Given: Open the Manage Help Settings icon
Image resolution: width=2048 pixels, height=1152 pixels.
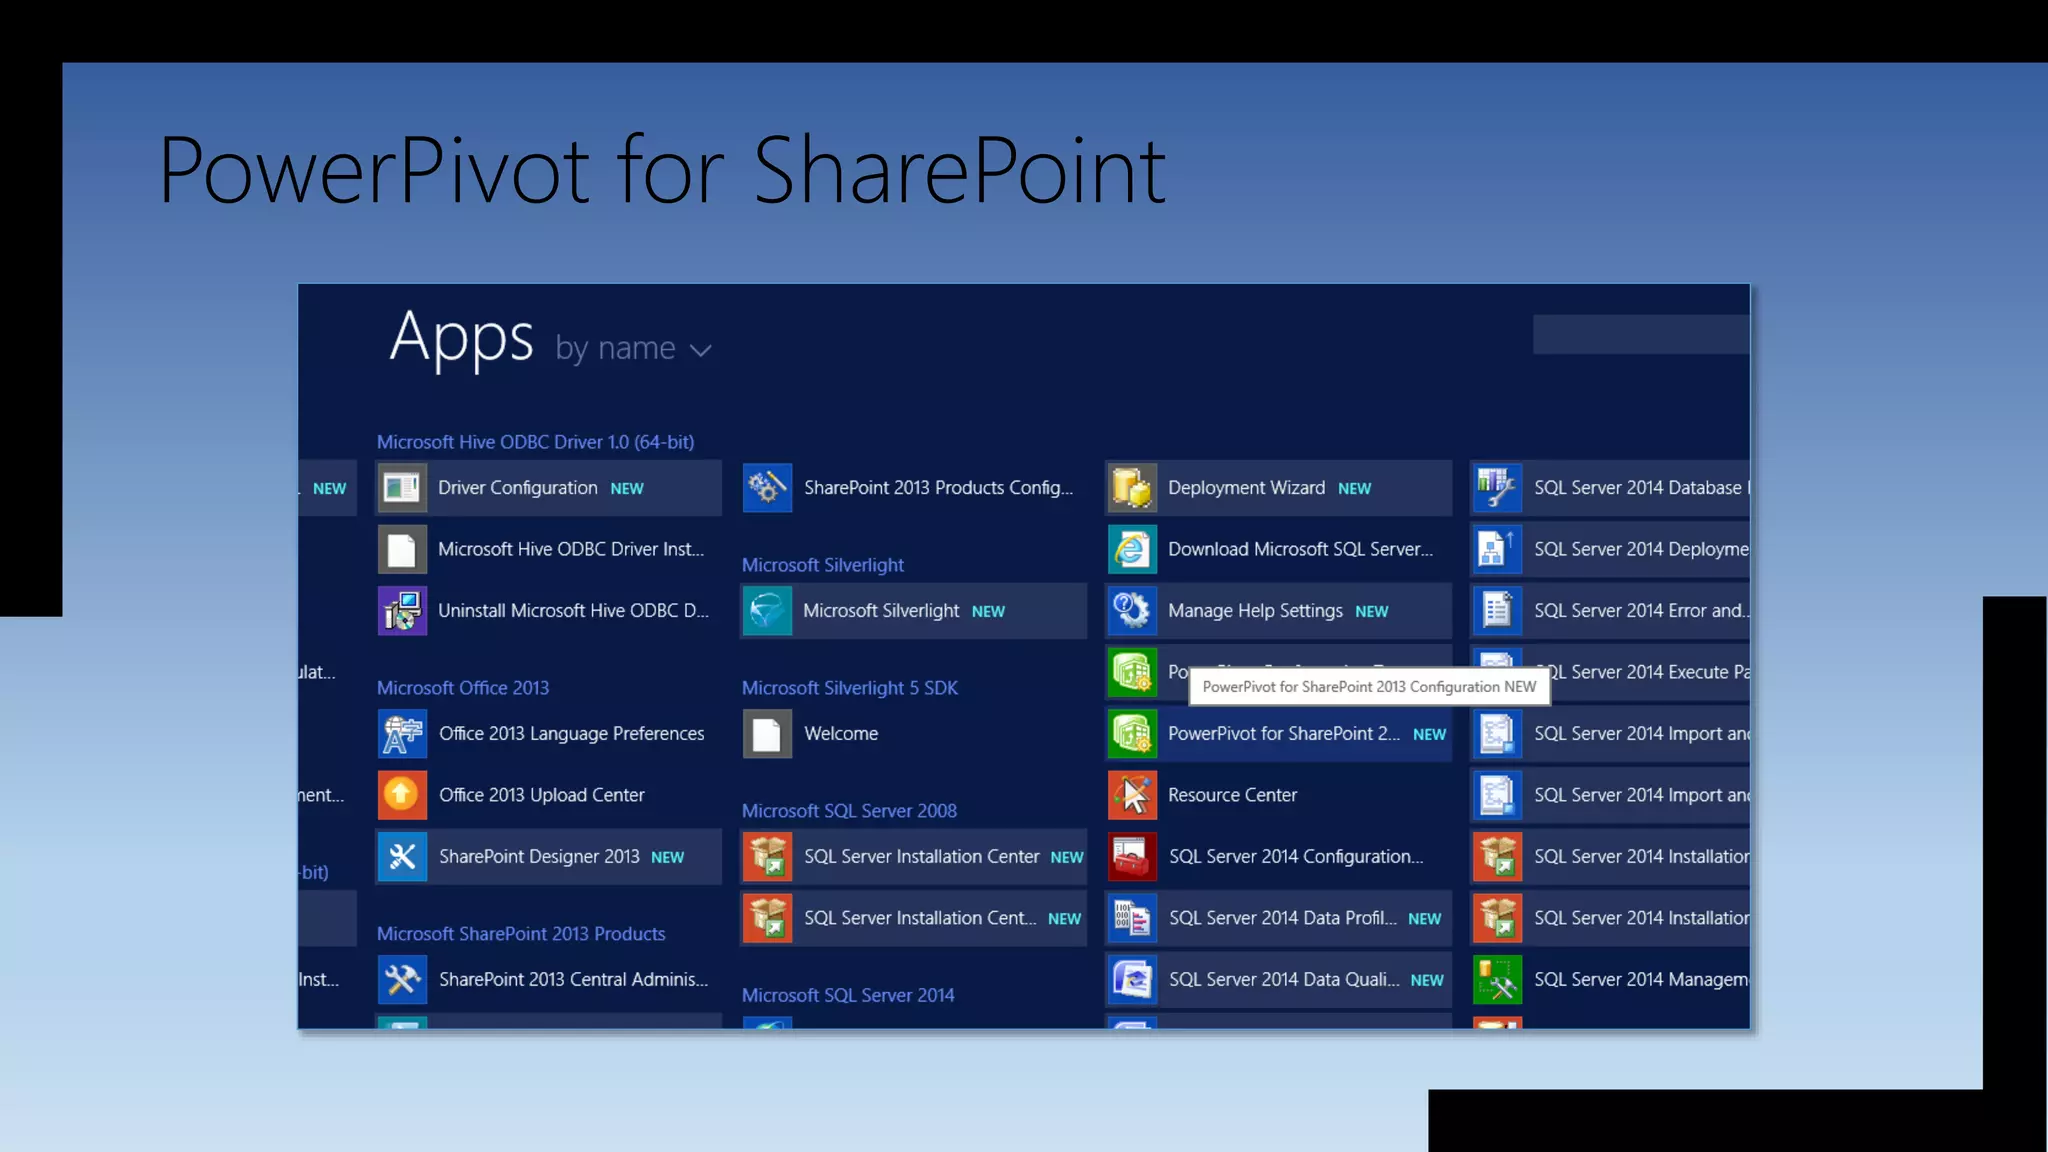Looking at the screenshot, I should pos(1132,610).
